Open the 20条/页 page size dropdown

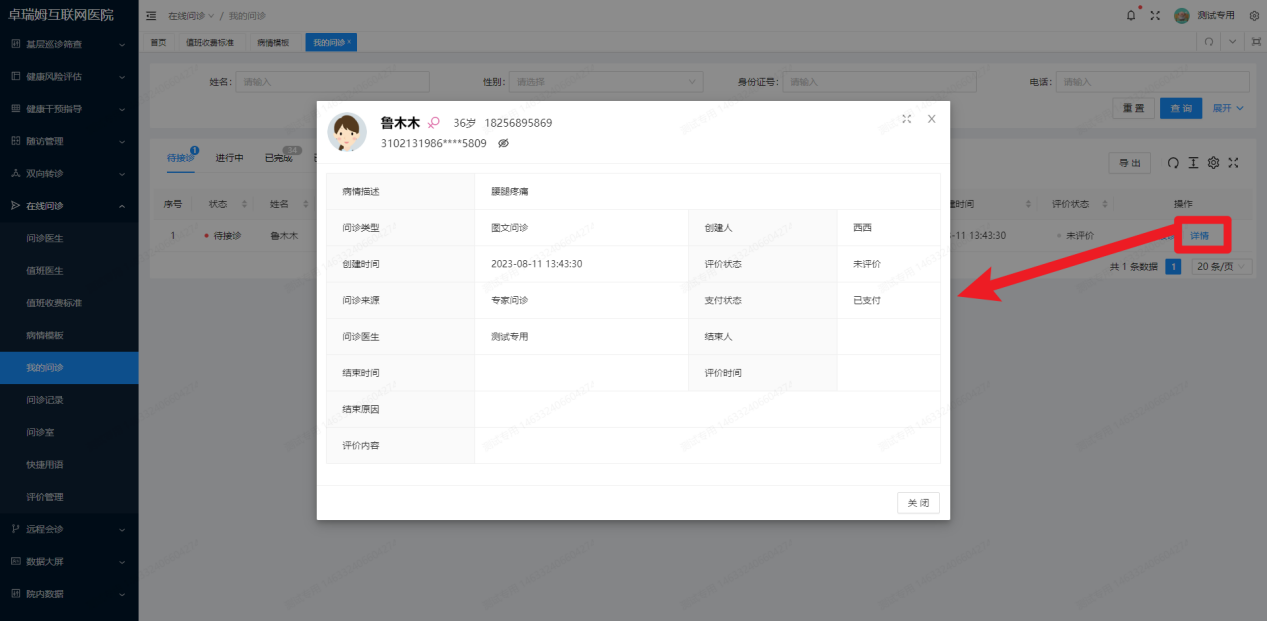[x=1222, y=267]
